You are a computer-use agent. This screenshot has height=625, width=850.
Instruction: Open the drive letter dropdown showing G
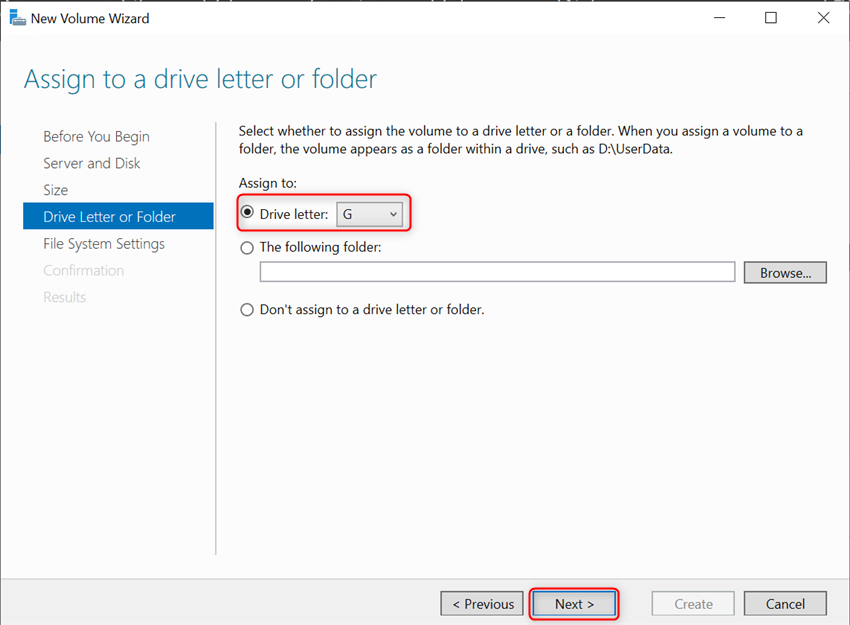[x=371, y=213]
